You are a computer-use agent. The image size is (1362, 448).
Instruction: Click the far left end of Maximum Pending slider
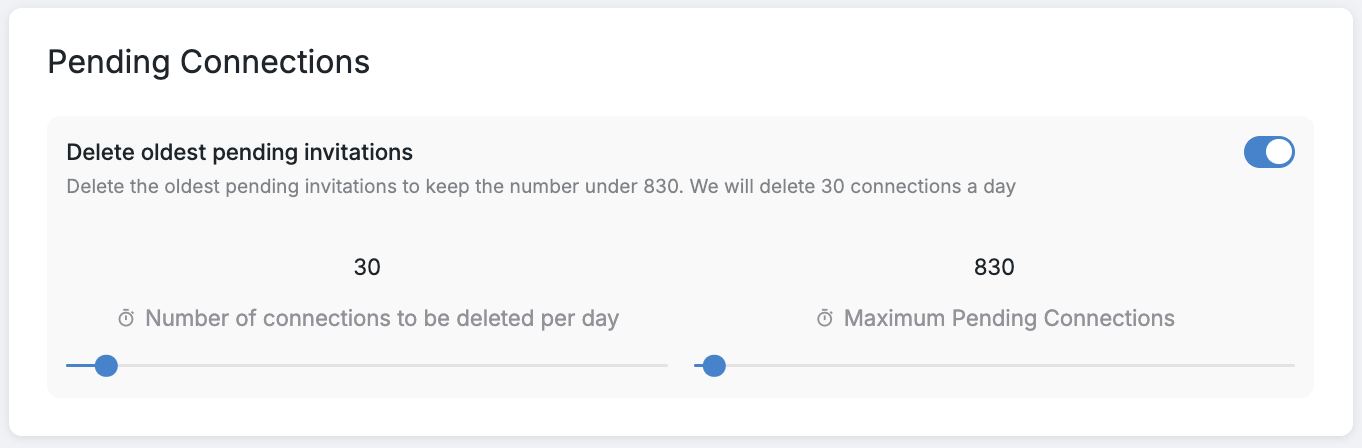pos(697,366)
